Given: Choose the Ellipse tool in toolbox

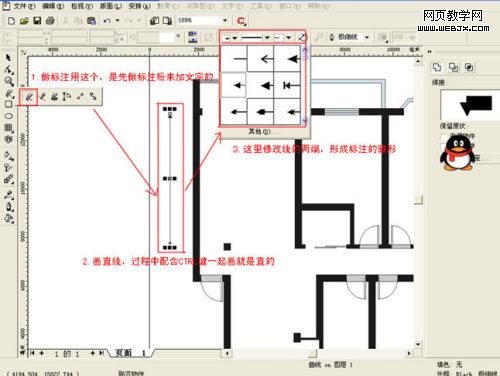Looking at the screenshot, I should (8, 116).
